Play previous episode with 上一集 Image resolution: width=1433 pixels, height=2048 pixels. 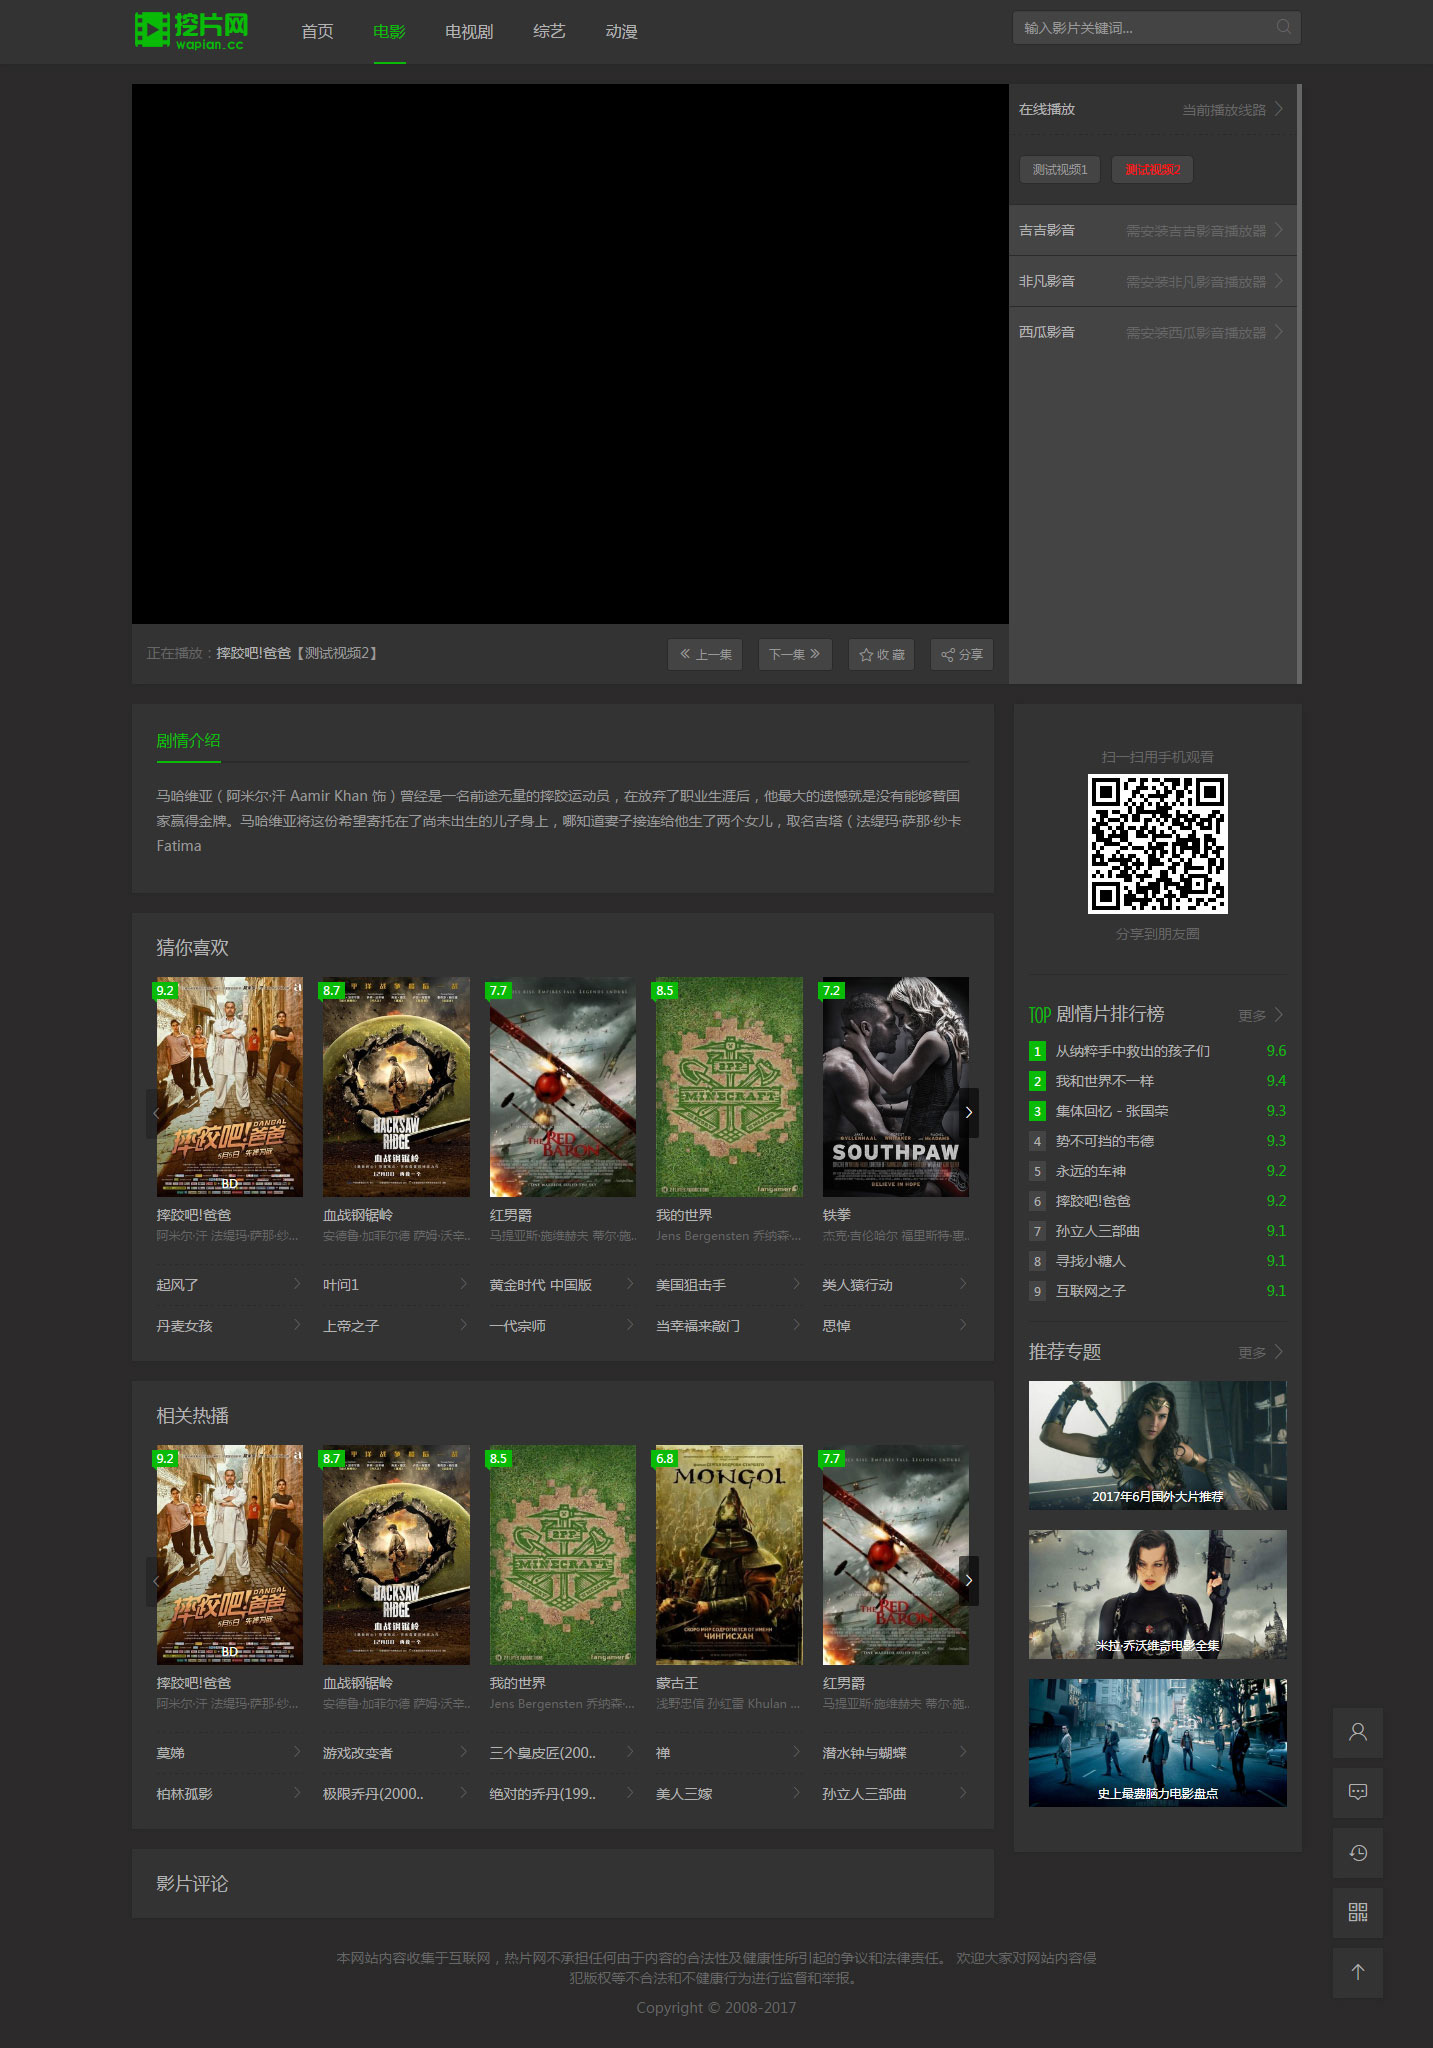pos(705,654)
